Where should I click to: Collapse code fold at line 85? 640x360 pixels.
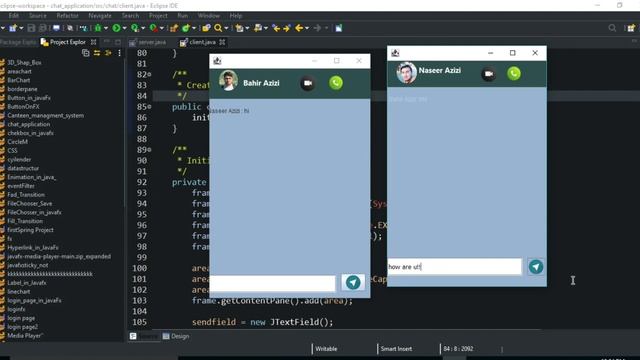pyautogui.click(x=149, y=107)
